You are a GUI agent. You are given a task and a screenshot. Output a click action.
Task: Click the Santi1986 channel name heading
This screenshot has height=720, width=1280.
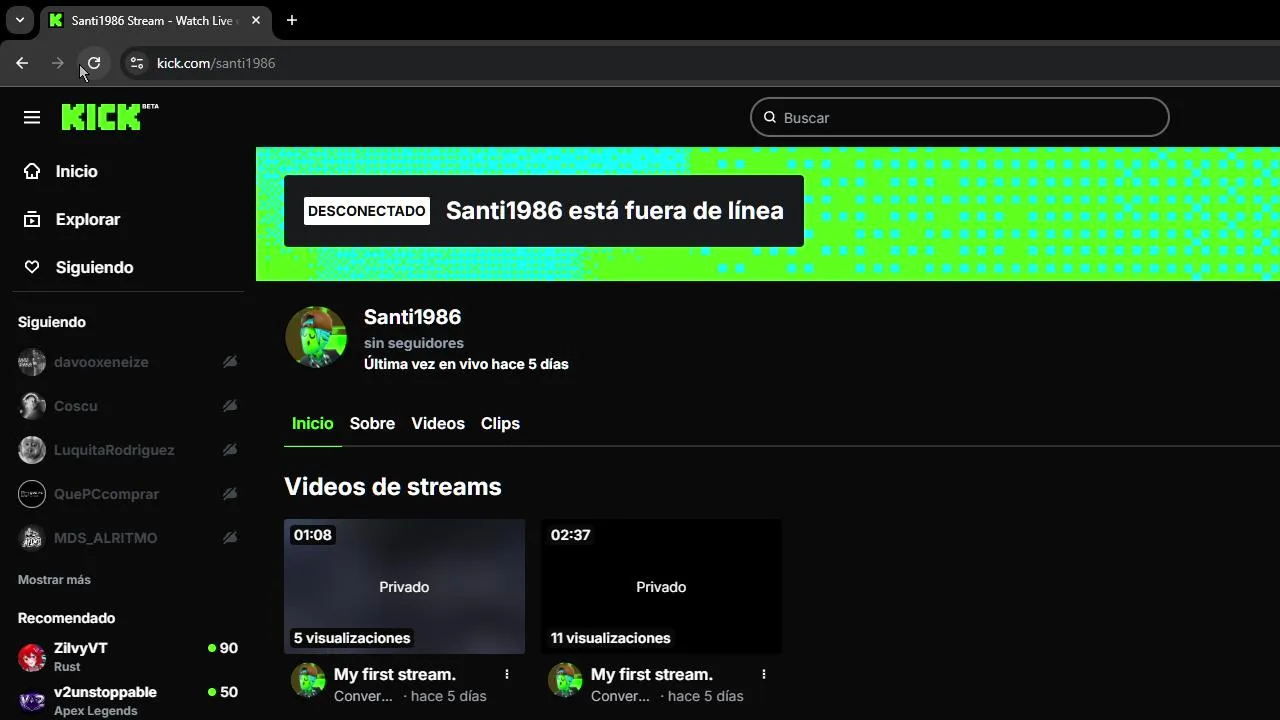coord(412,317)
